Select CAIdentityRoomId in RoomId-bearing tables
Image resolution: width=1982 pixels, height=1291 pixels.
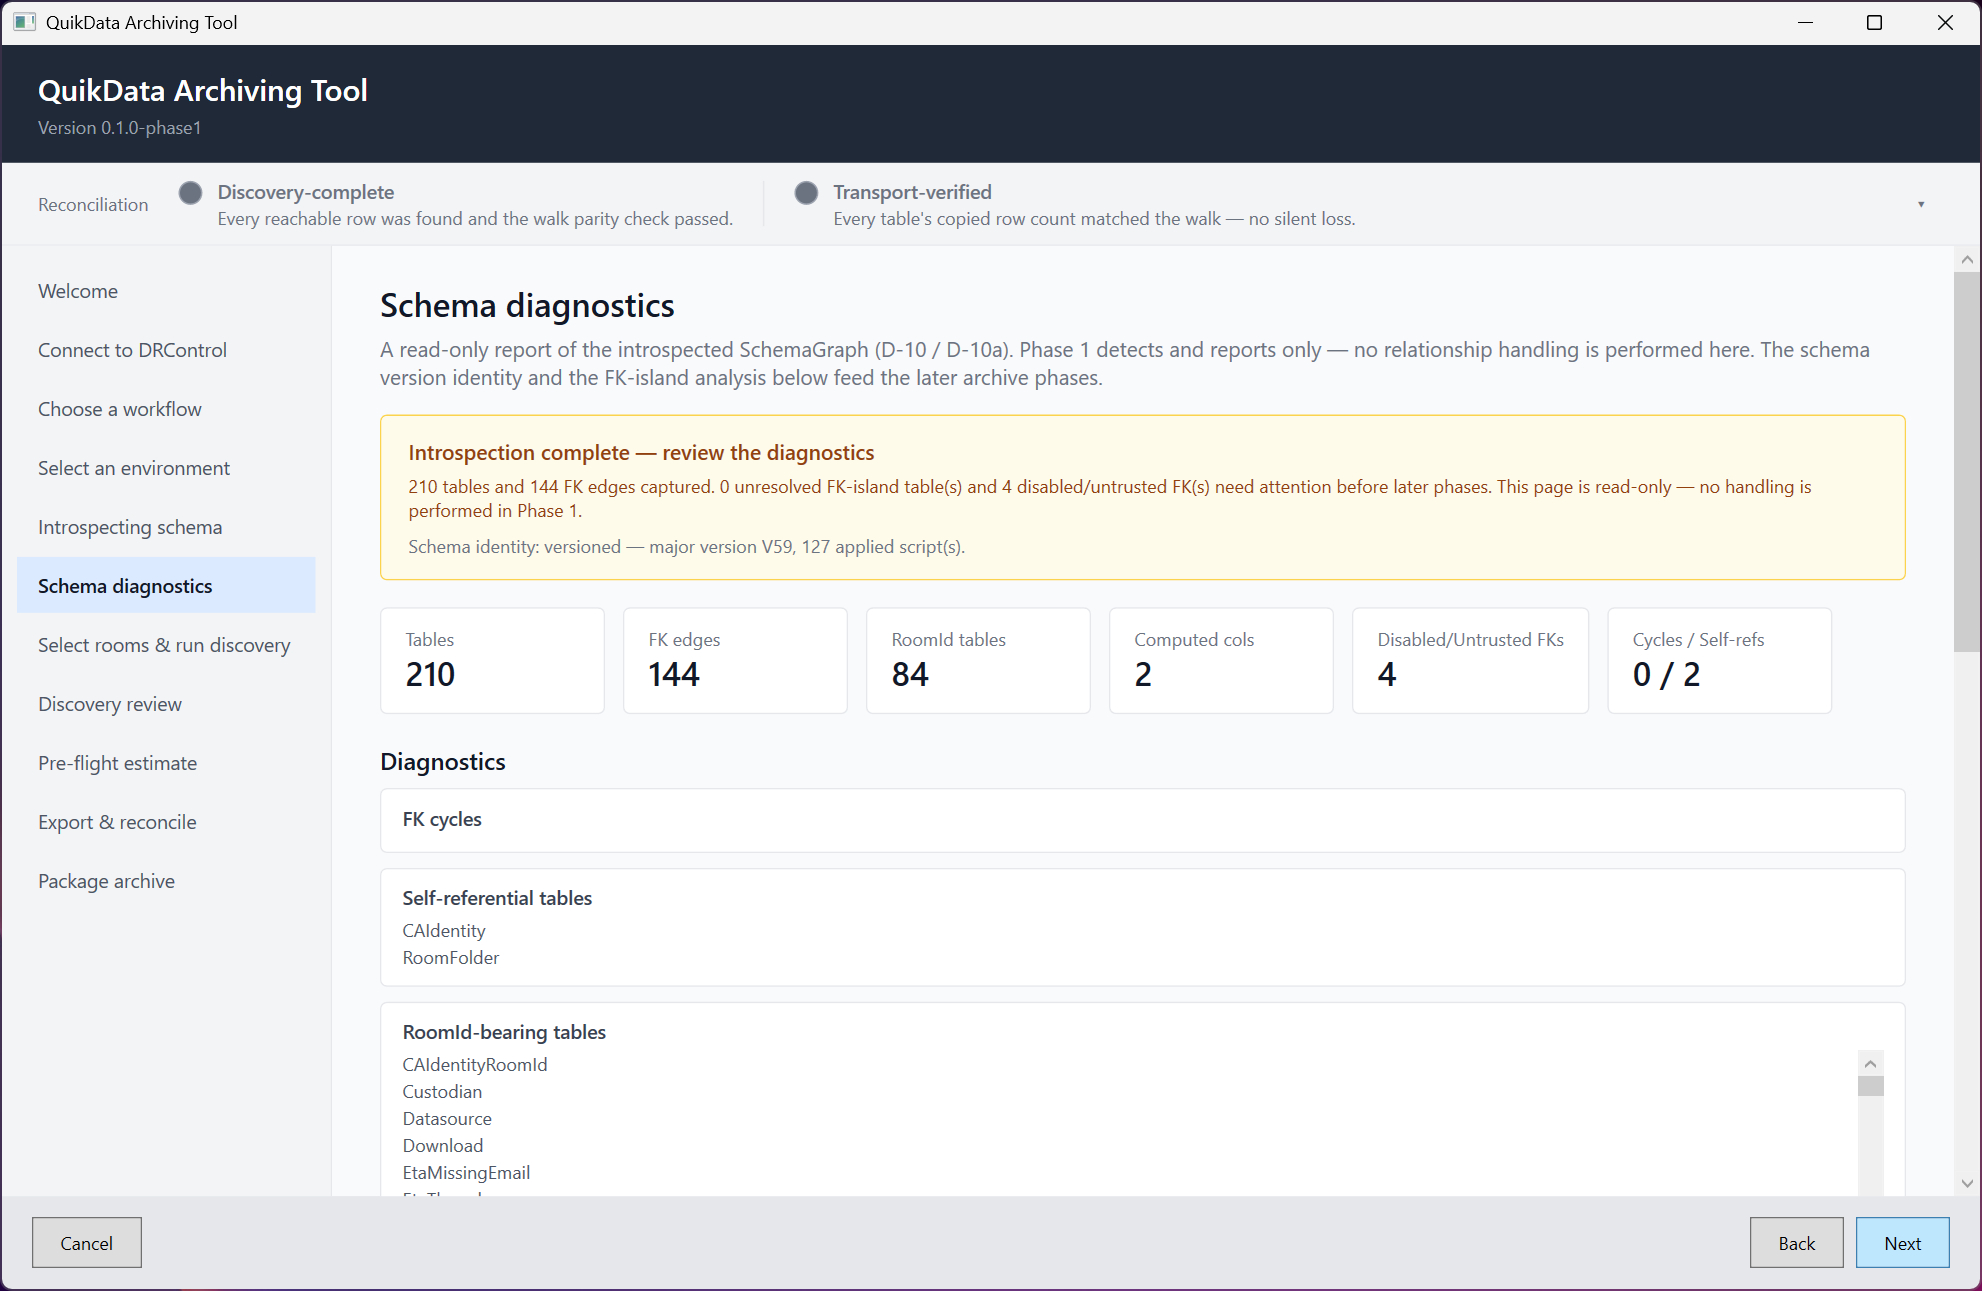(475, 1065)
